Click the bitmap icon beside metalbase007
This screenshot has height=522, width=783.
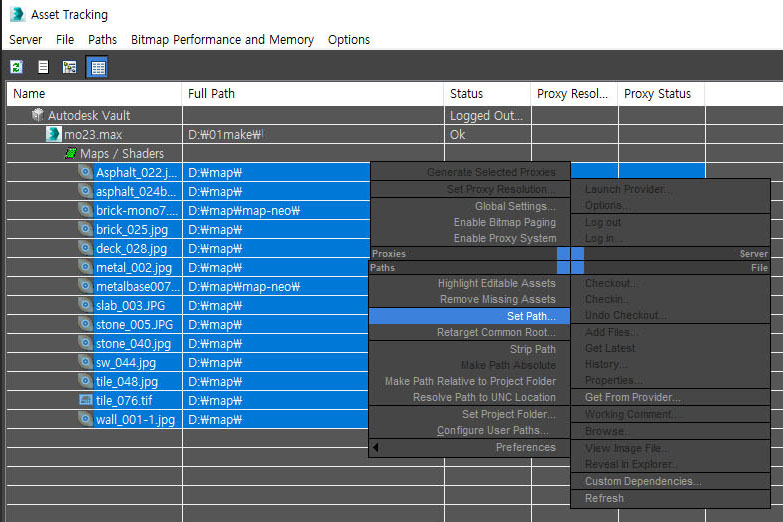(86, 286)
